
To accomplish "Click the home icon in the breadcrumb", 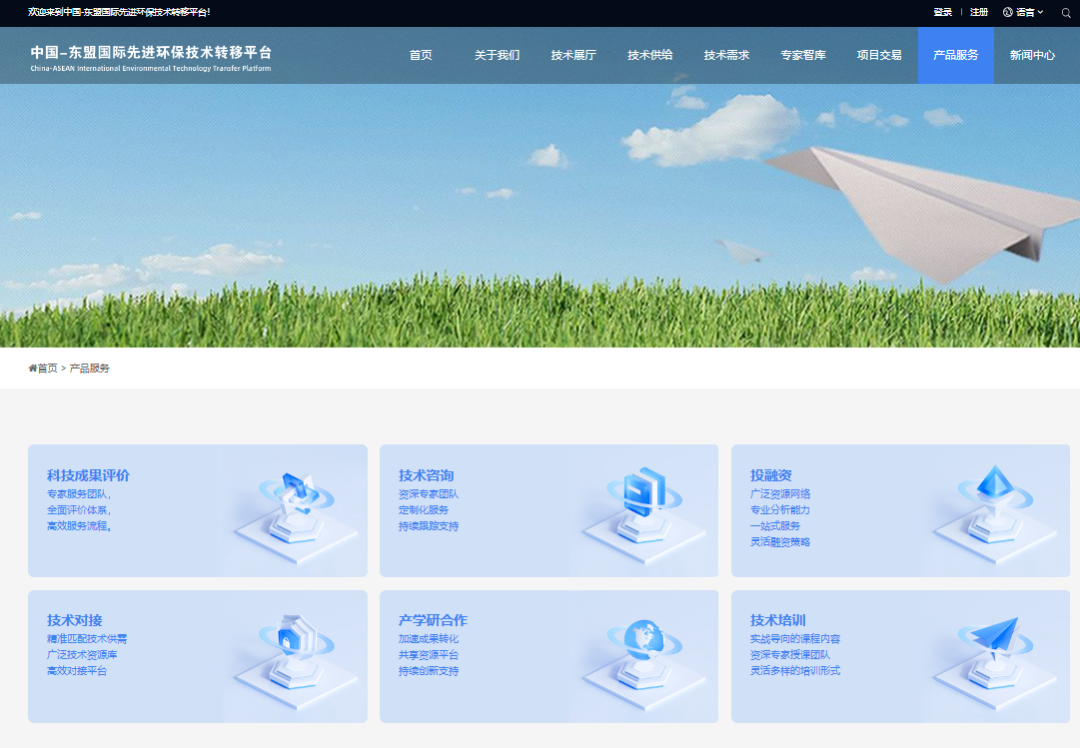I will pyautogui.click(x=33, y=368).
